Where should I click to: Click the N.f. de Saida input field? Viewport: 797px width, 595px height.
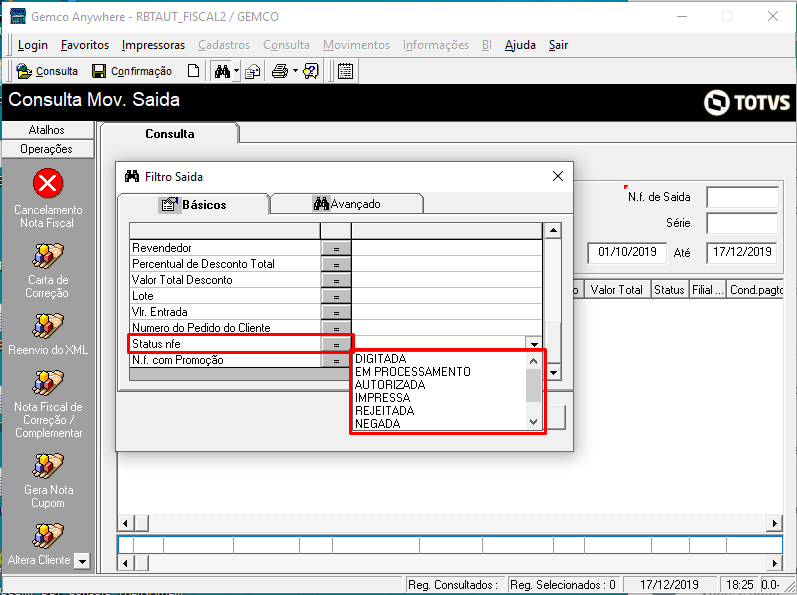(742, 197)
